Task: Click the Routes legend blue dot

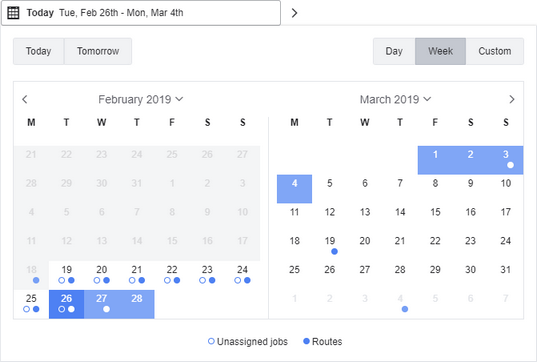Action: (x=307, y=341)
